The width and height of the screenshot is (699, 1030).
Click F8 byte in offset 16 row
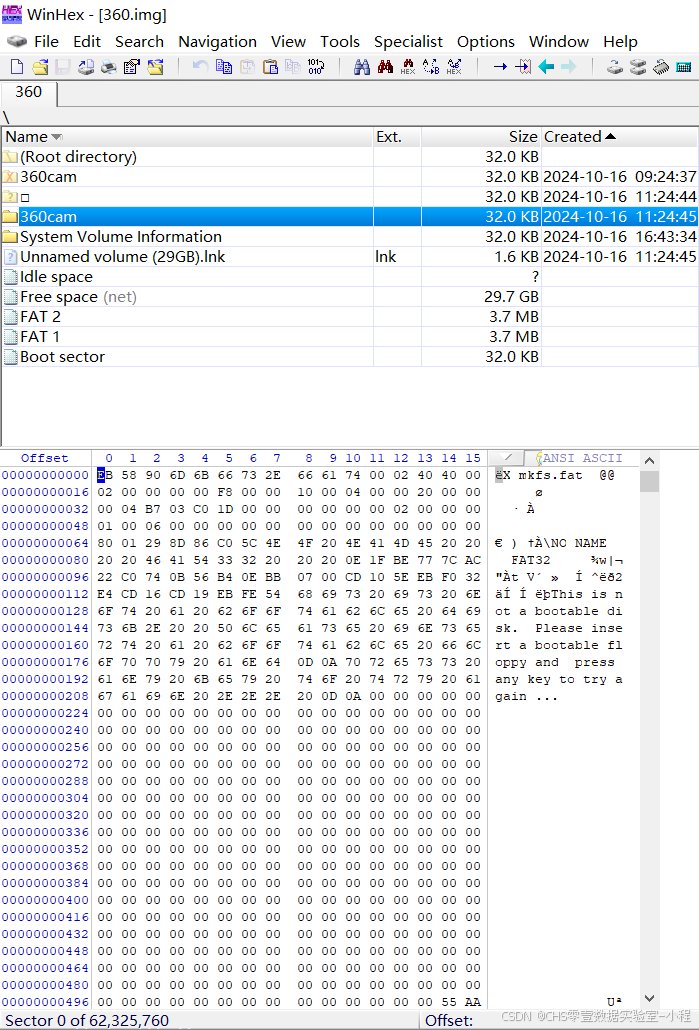coord(225,492)
